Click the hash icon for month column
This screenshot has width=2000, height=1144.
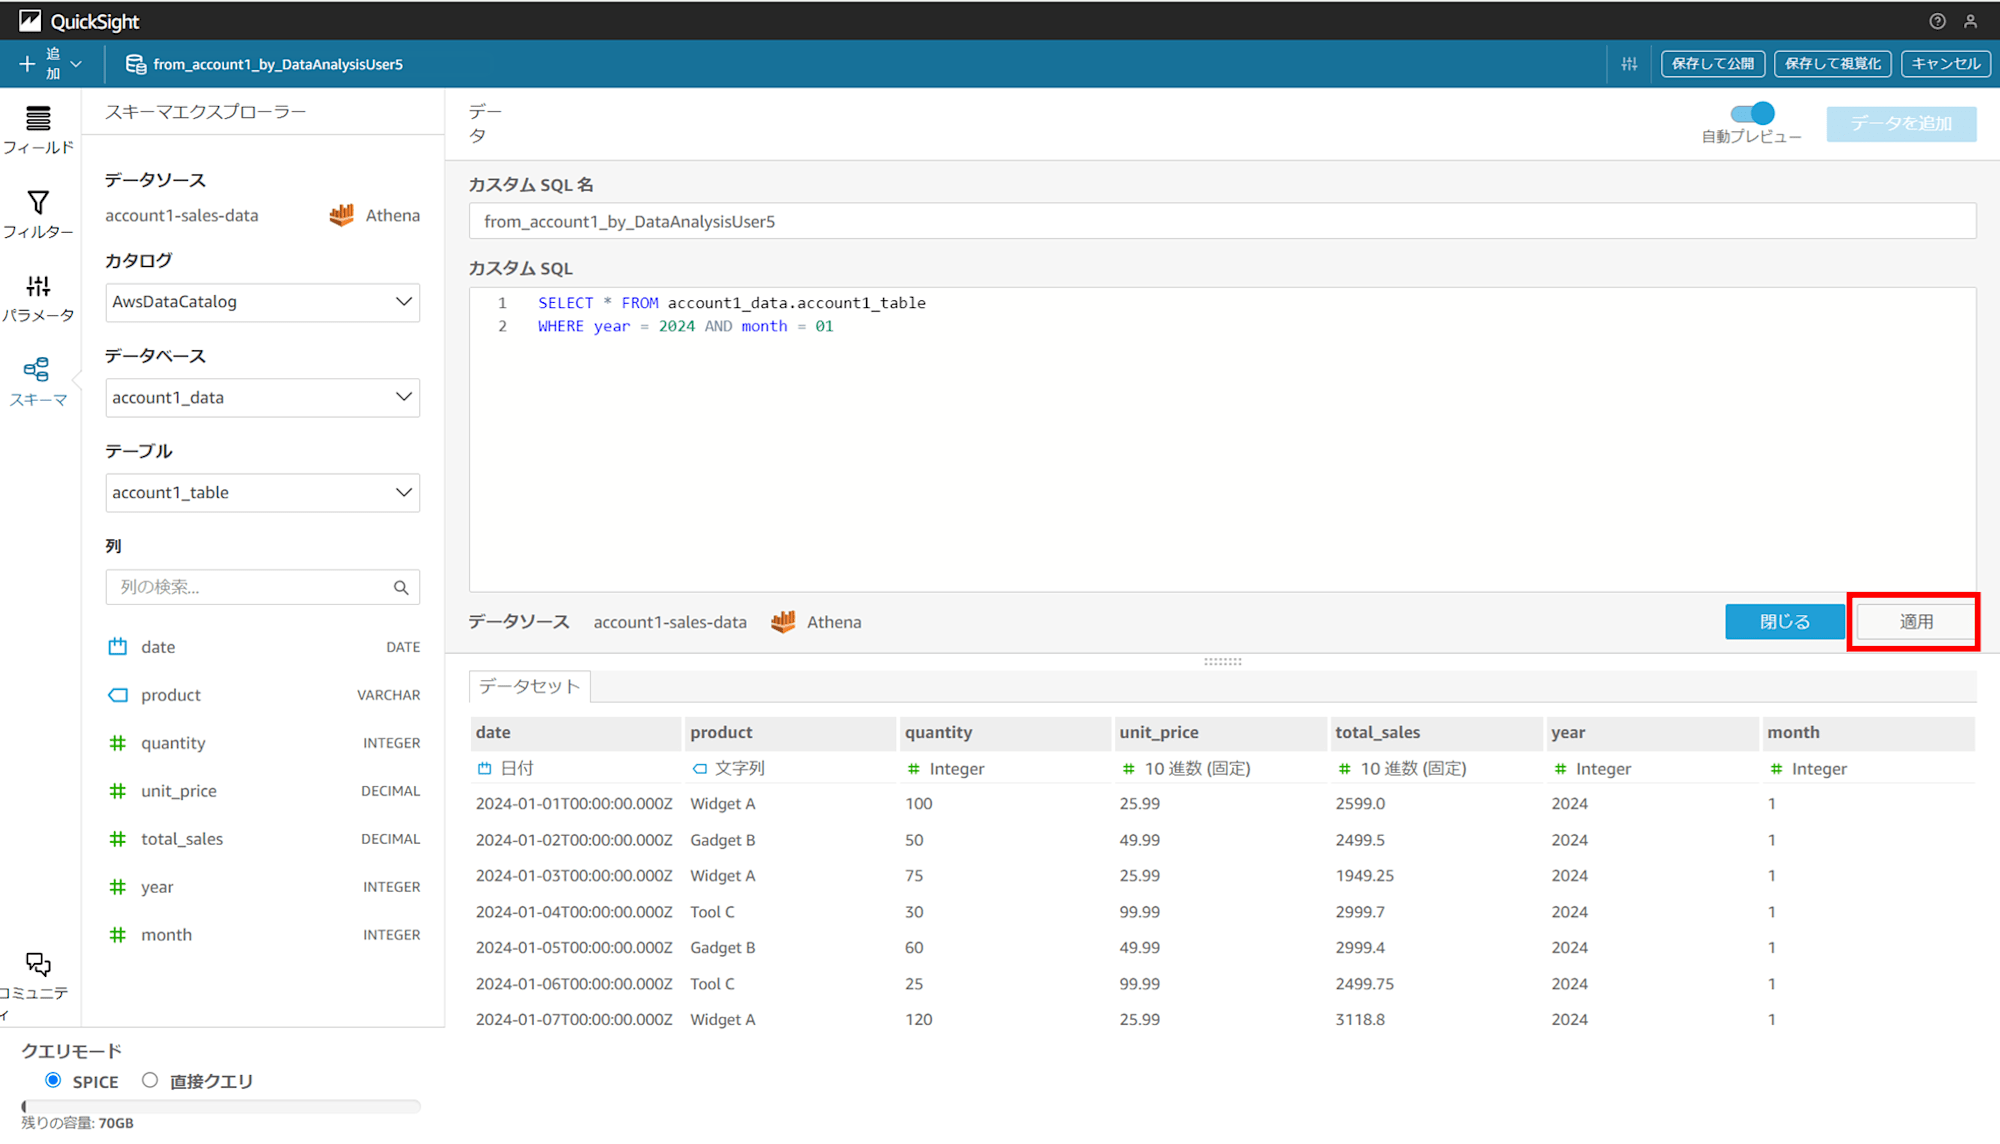118,935
